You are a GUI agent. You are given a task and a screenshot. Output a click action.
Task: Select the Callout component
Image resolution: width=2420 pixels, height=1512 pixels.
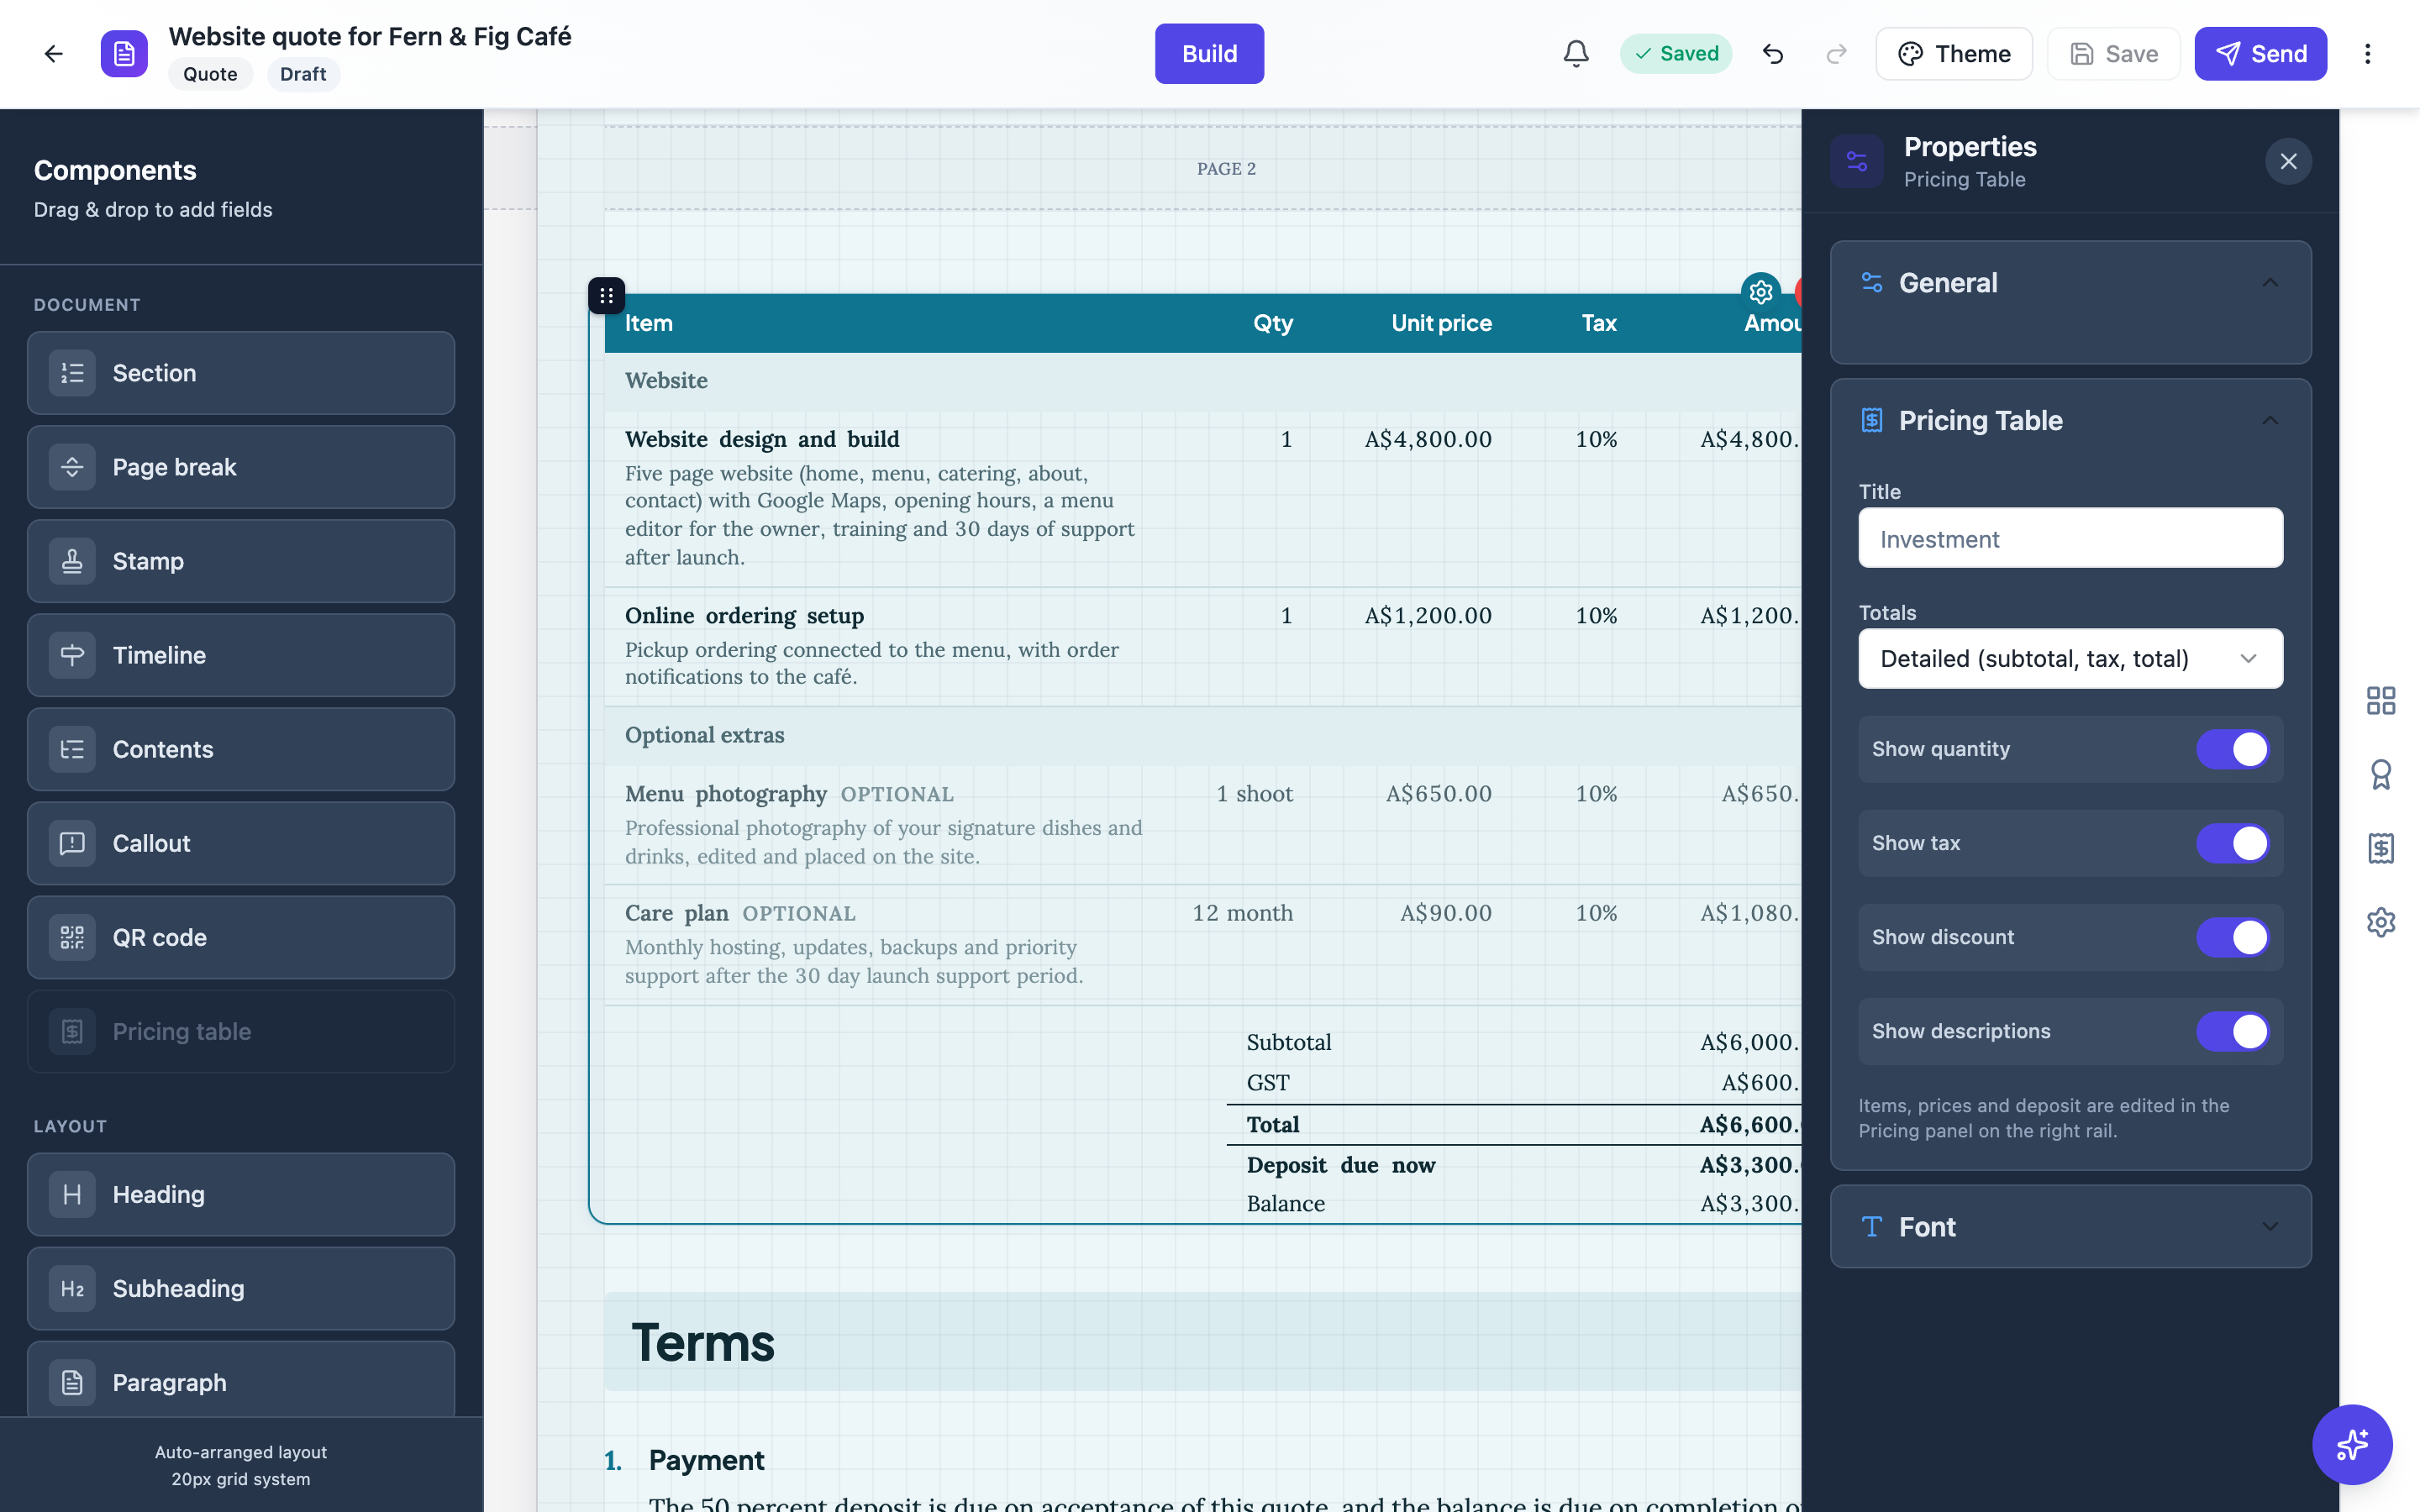click(241, 843)
